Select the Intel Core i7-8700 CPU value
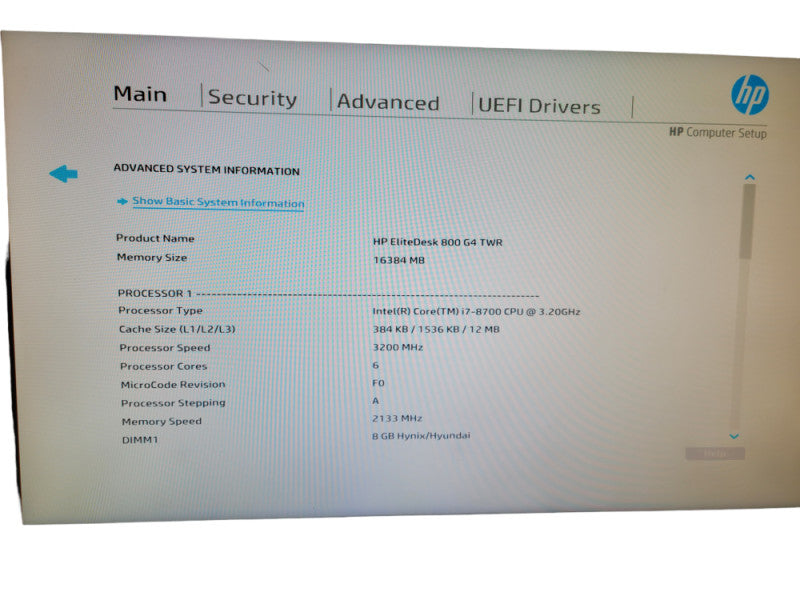Image resolution: width=800 pixels, height=600 pixels. 477,311
